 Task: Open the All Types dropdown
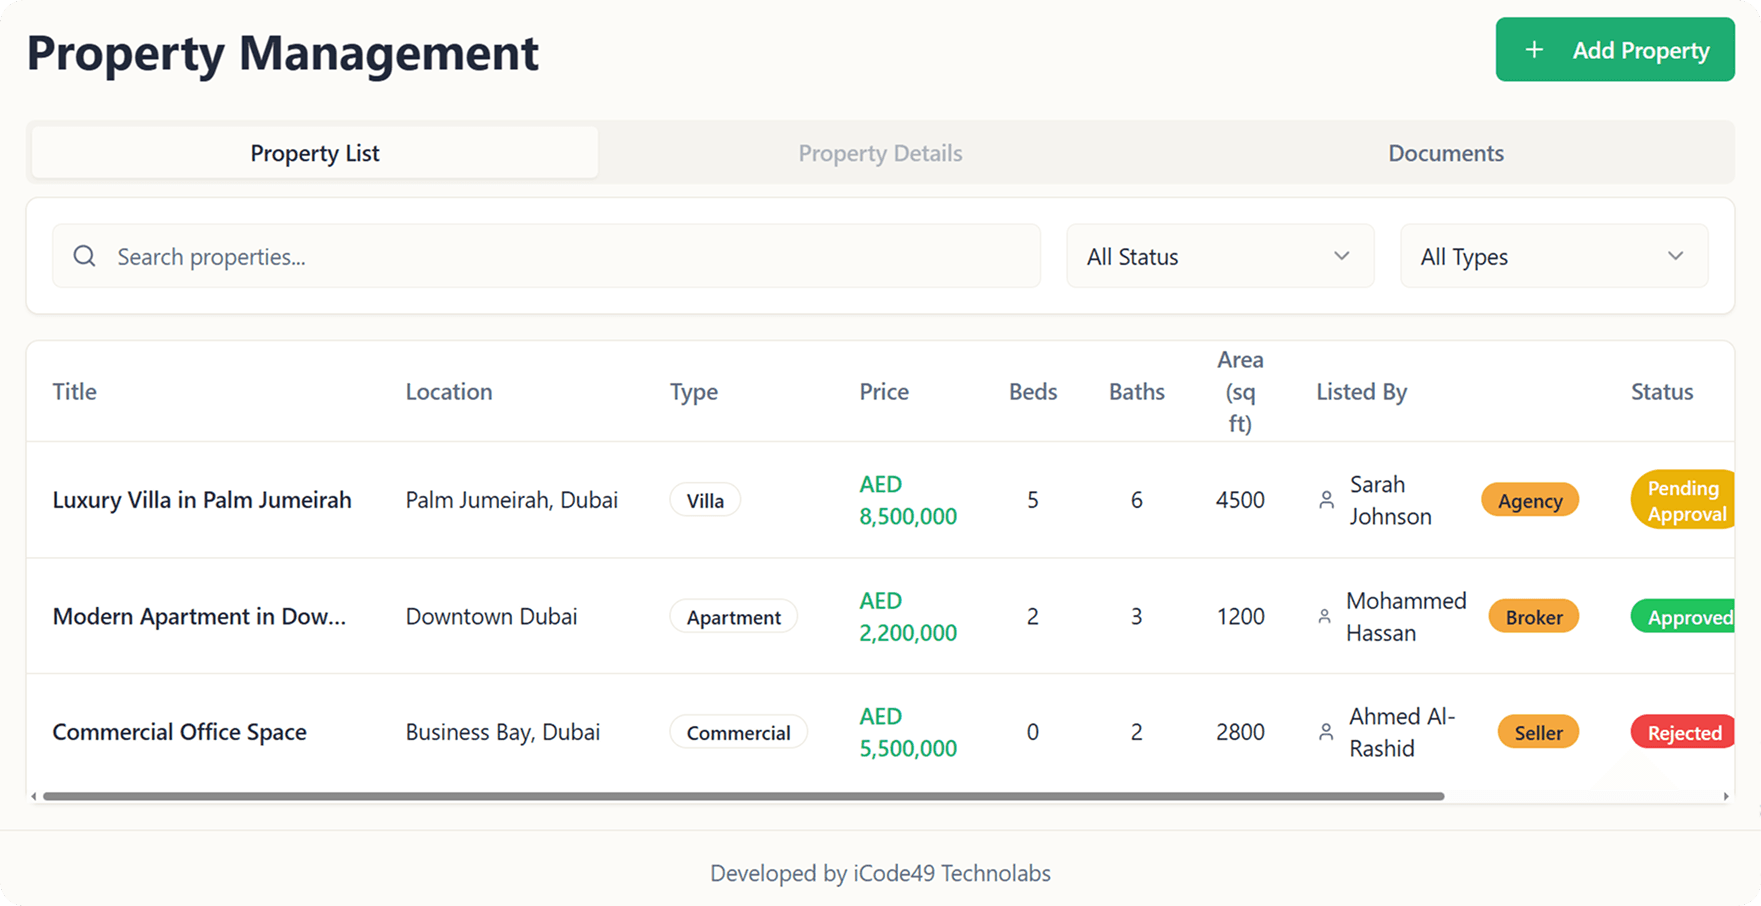point(1554,256)
